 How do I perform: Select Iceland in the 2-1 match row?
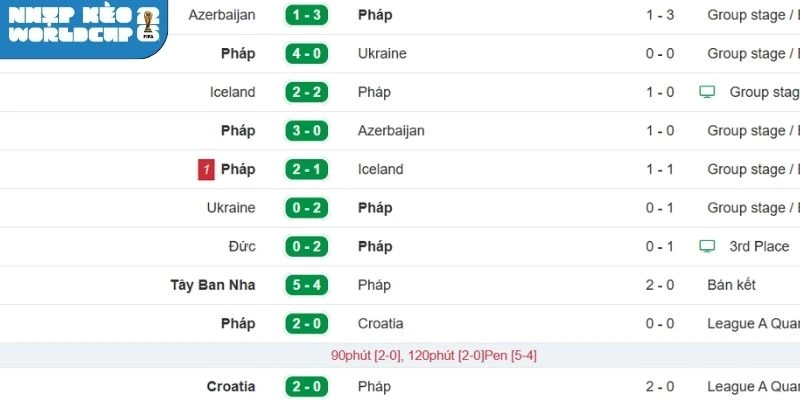[380, 170]
